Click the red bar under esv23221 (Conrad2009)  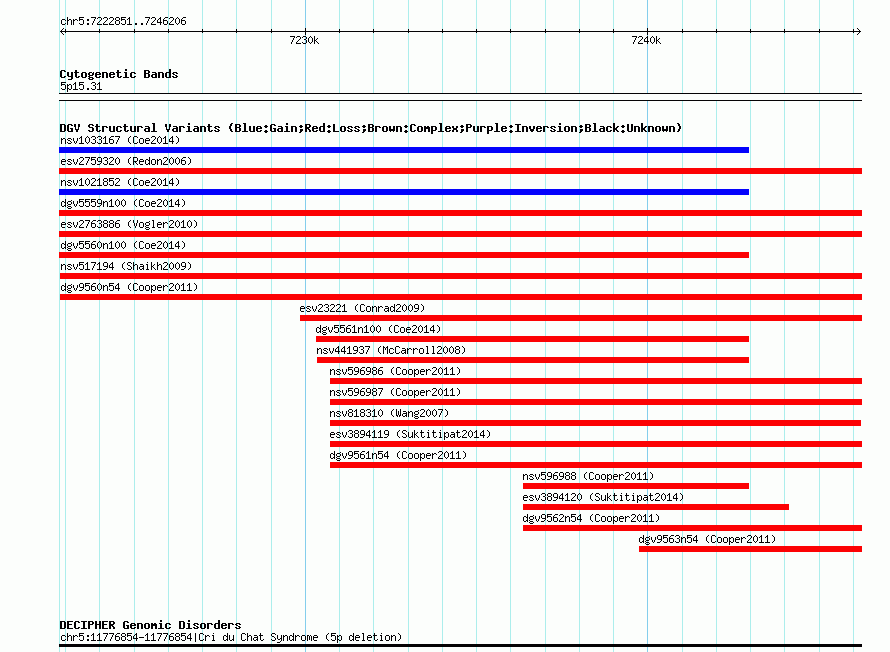[581, 318]
